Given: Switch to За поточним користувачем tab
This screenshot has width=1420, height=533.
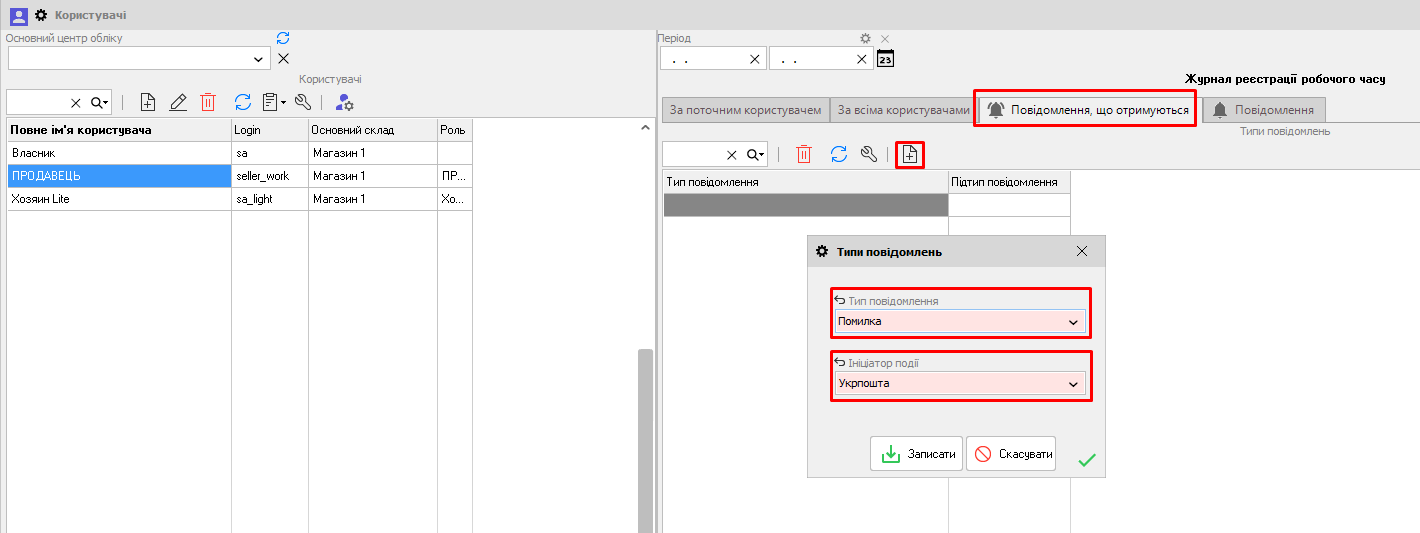Looking at the screenshot, I should click(745, 110).
